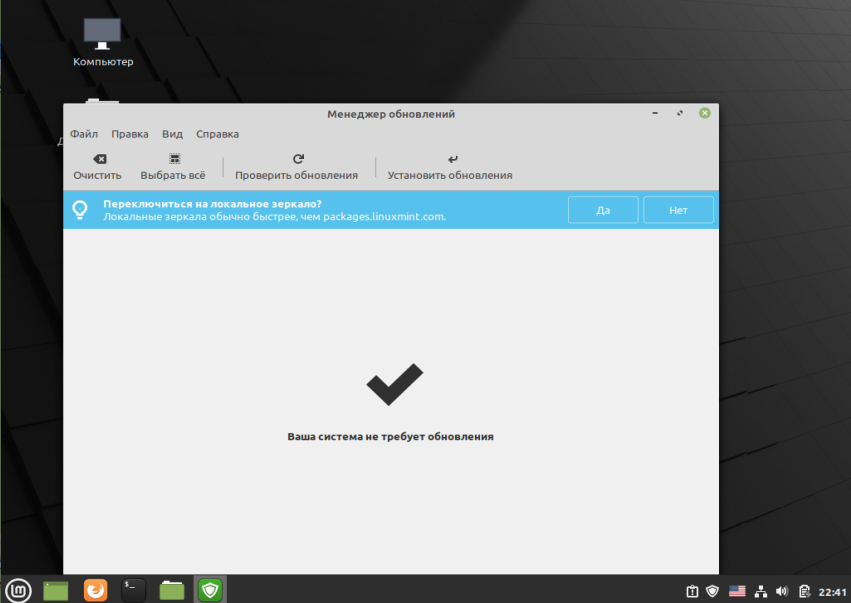Open the Файл menu

click(84, 134)
